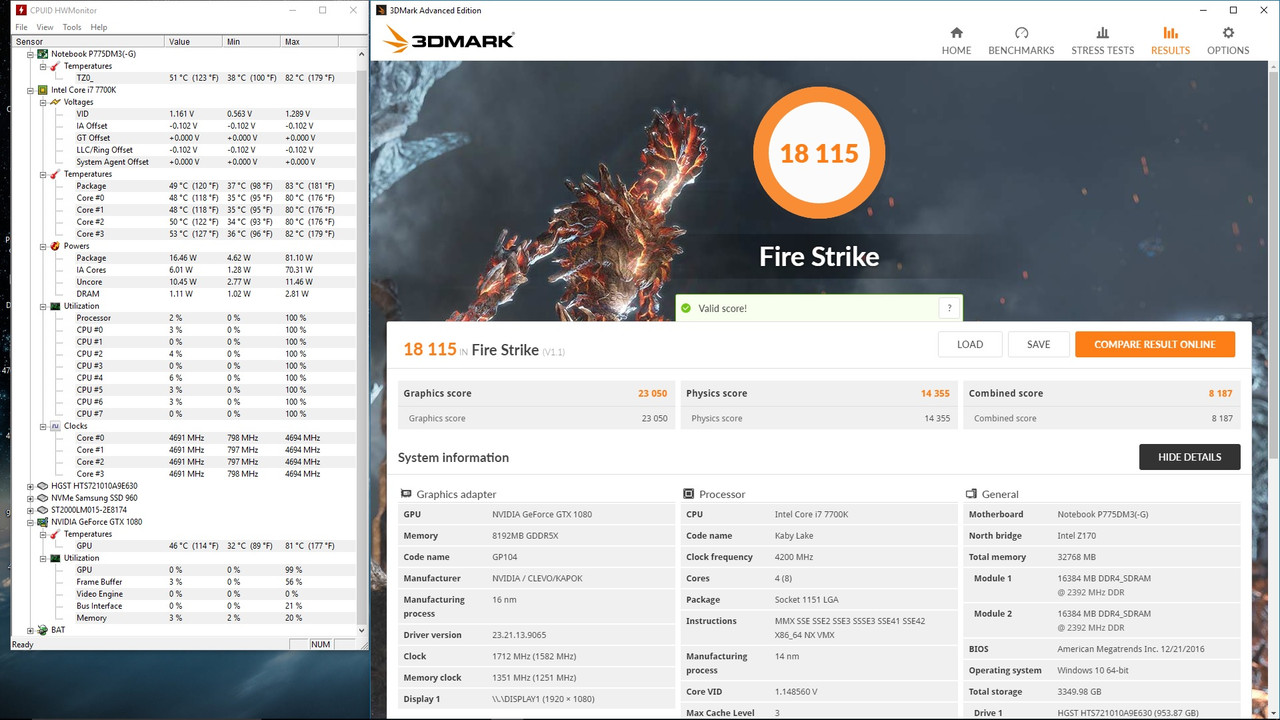Click the Graphics score 23 050 heading
1280x720 pixels.
coord(536,393)
